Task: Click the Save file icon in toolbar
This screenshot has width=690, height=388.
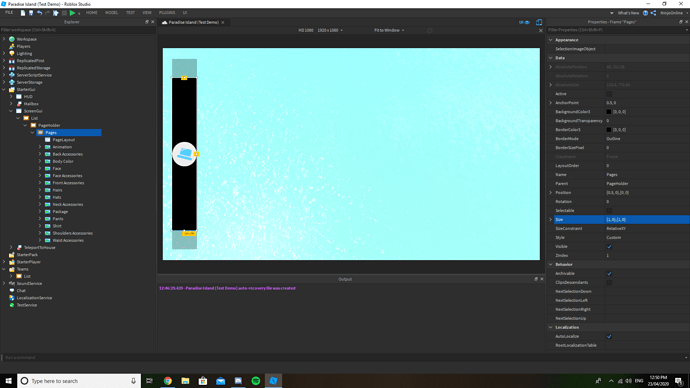Action: pyautogui.click(x=31, y=13)
